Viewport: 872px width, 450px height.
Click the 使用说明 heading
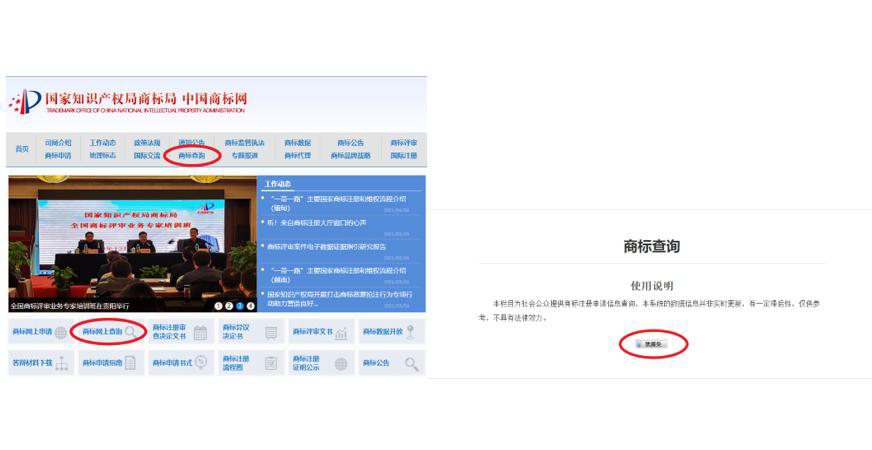652,286
